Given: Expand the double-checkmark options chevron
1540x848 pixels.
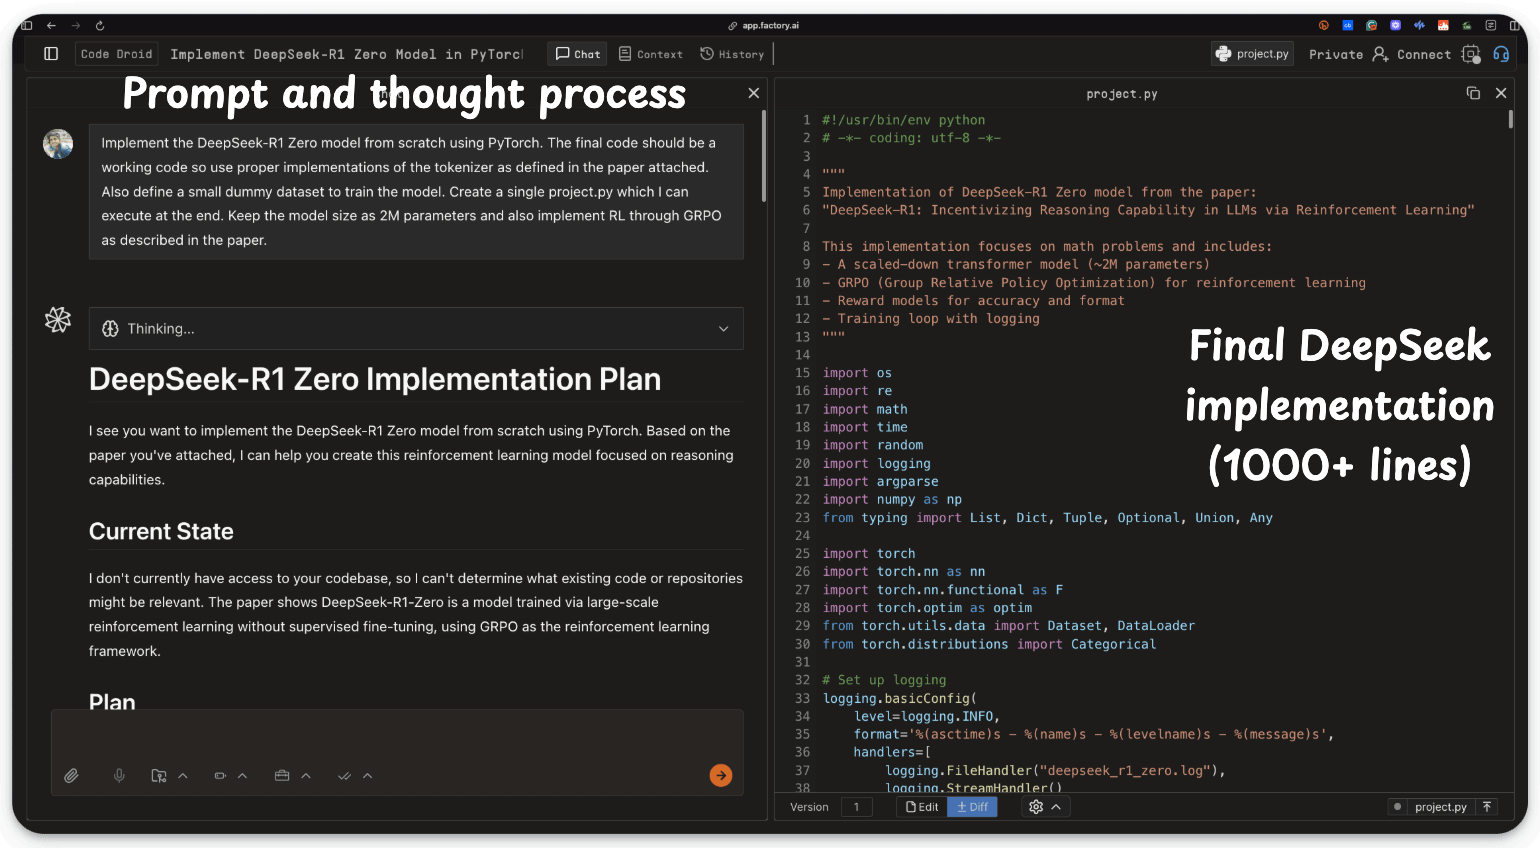Looking at the screenshot, I should click(367, 776).
